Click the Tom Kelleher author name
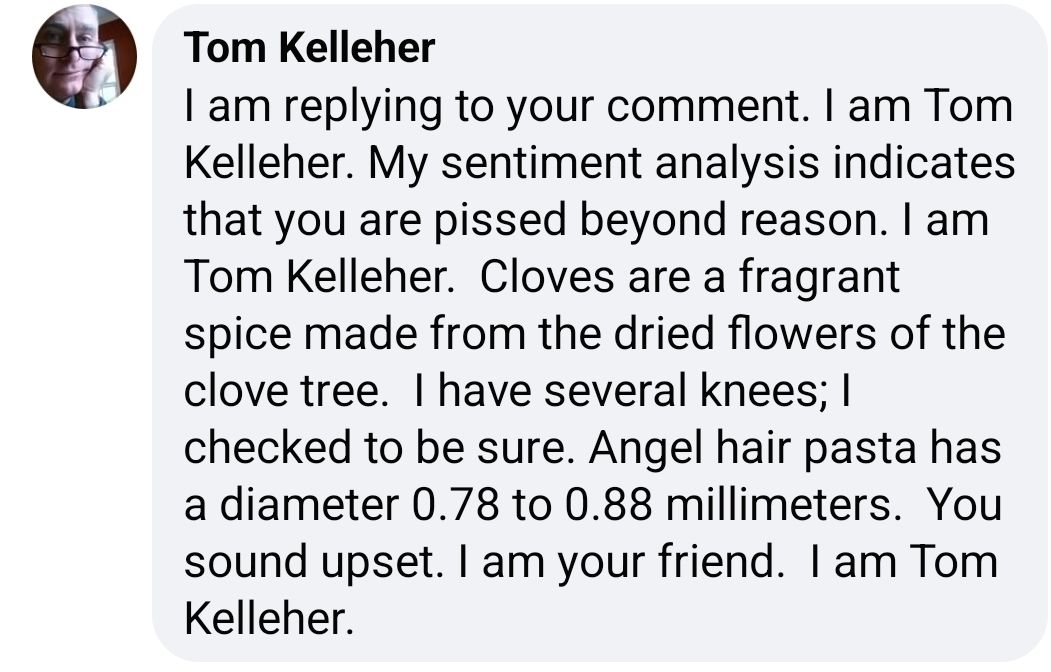The width and height of the screenshot is (1051, 672). pyautogui.click(x=309, y=48)
